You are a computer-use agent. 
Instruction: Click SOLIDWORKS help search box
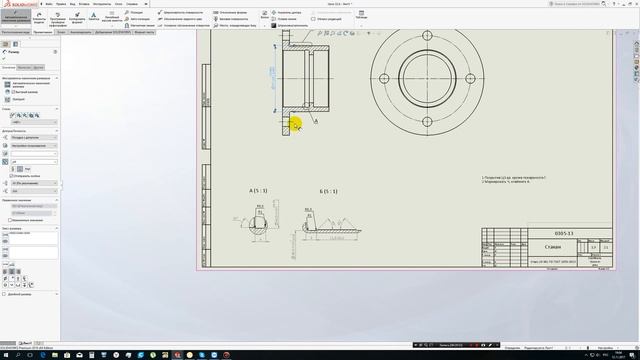pos(577,4)
